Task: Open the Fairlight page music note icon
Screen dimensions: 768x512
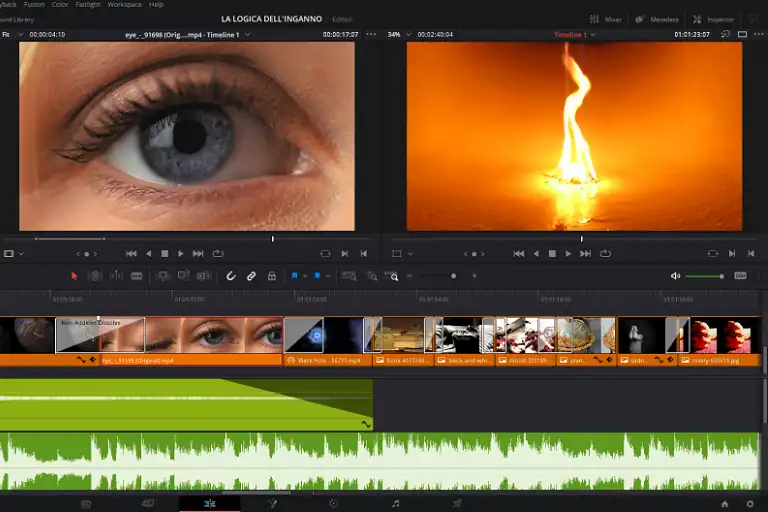Action: click(x=396, y=504)
